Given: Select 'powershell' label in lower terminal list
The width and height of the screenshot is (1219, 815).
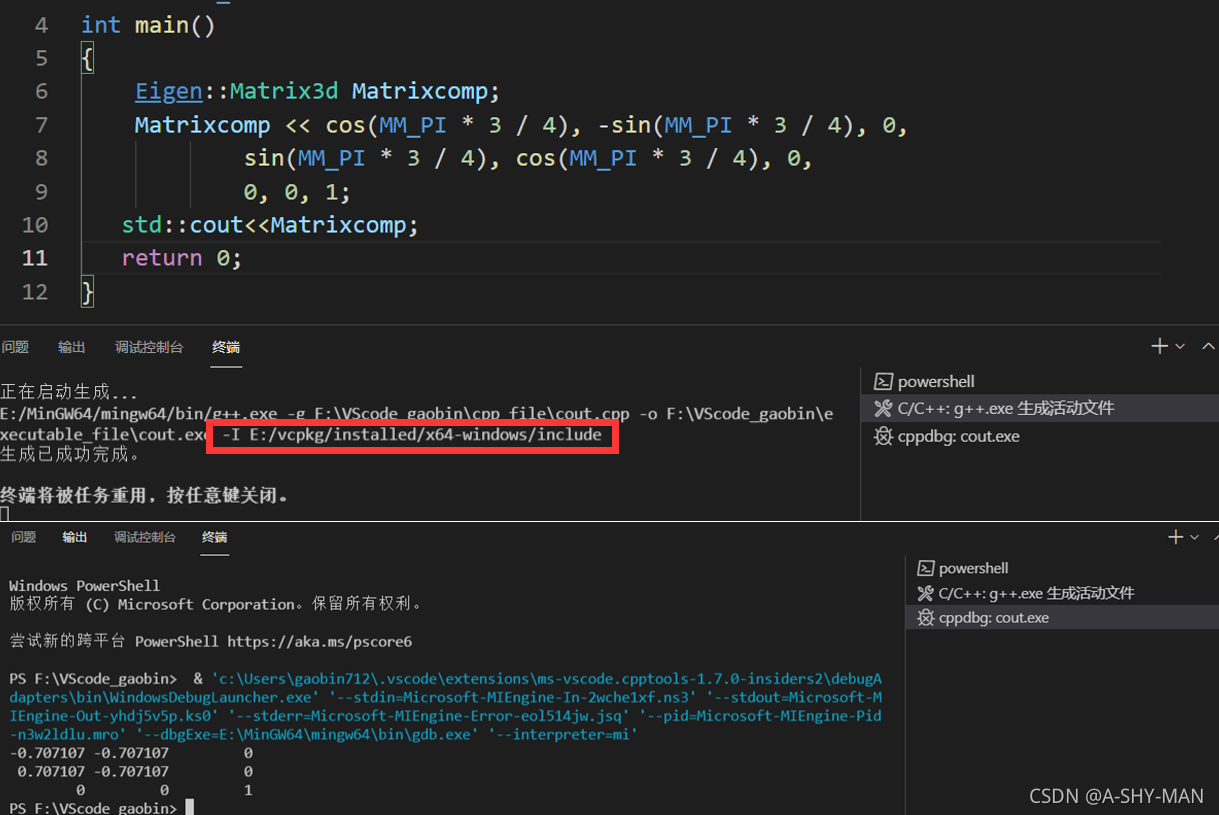Looking at the screenshot, I should pos(974,568).
